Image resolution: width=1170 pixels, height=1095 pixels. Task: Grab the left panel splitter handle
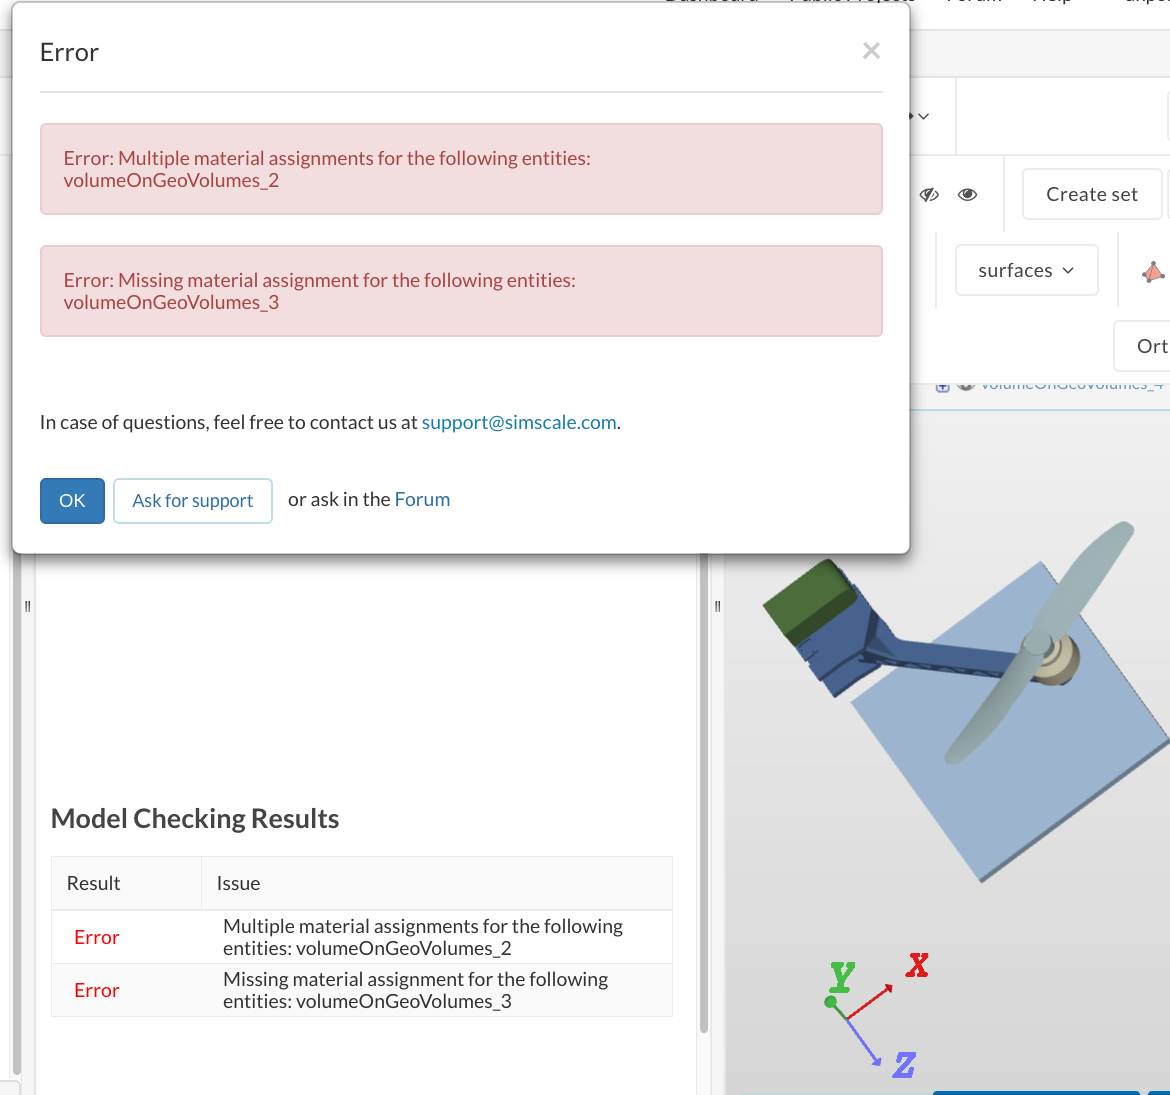coord(27,606)
